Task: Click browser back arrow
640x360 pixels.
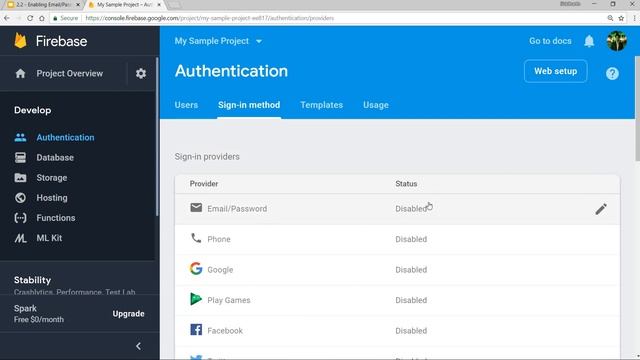Action: 7,18
